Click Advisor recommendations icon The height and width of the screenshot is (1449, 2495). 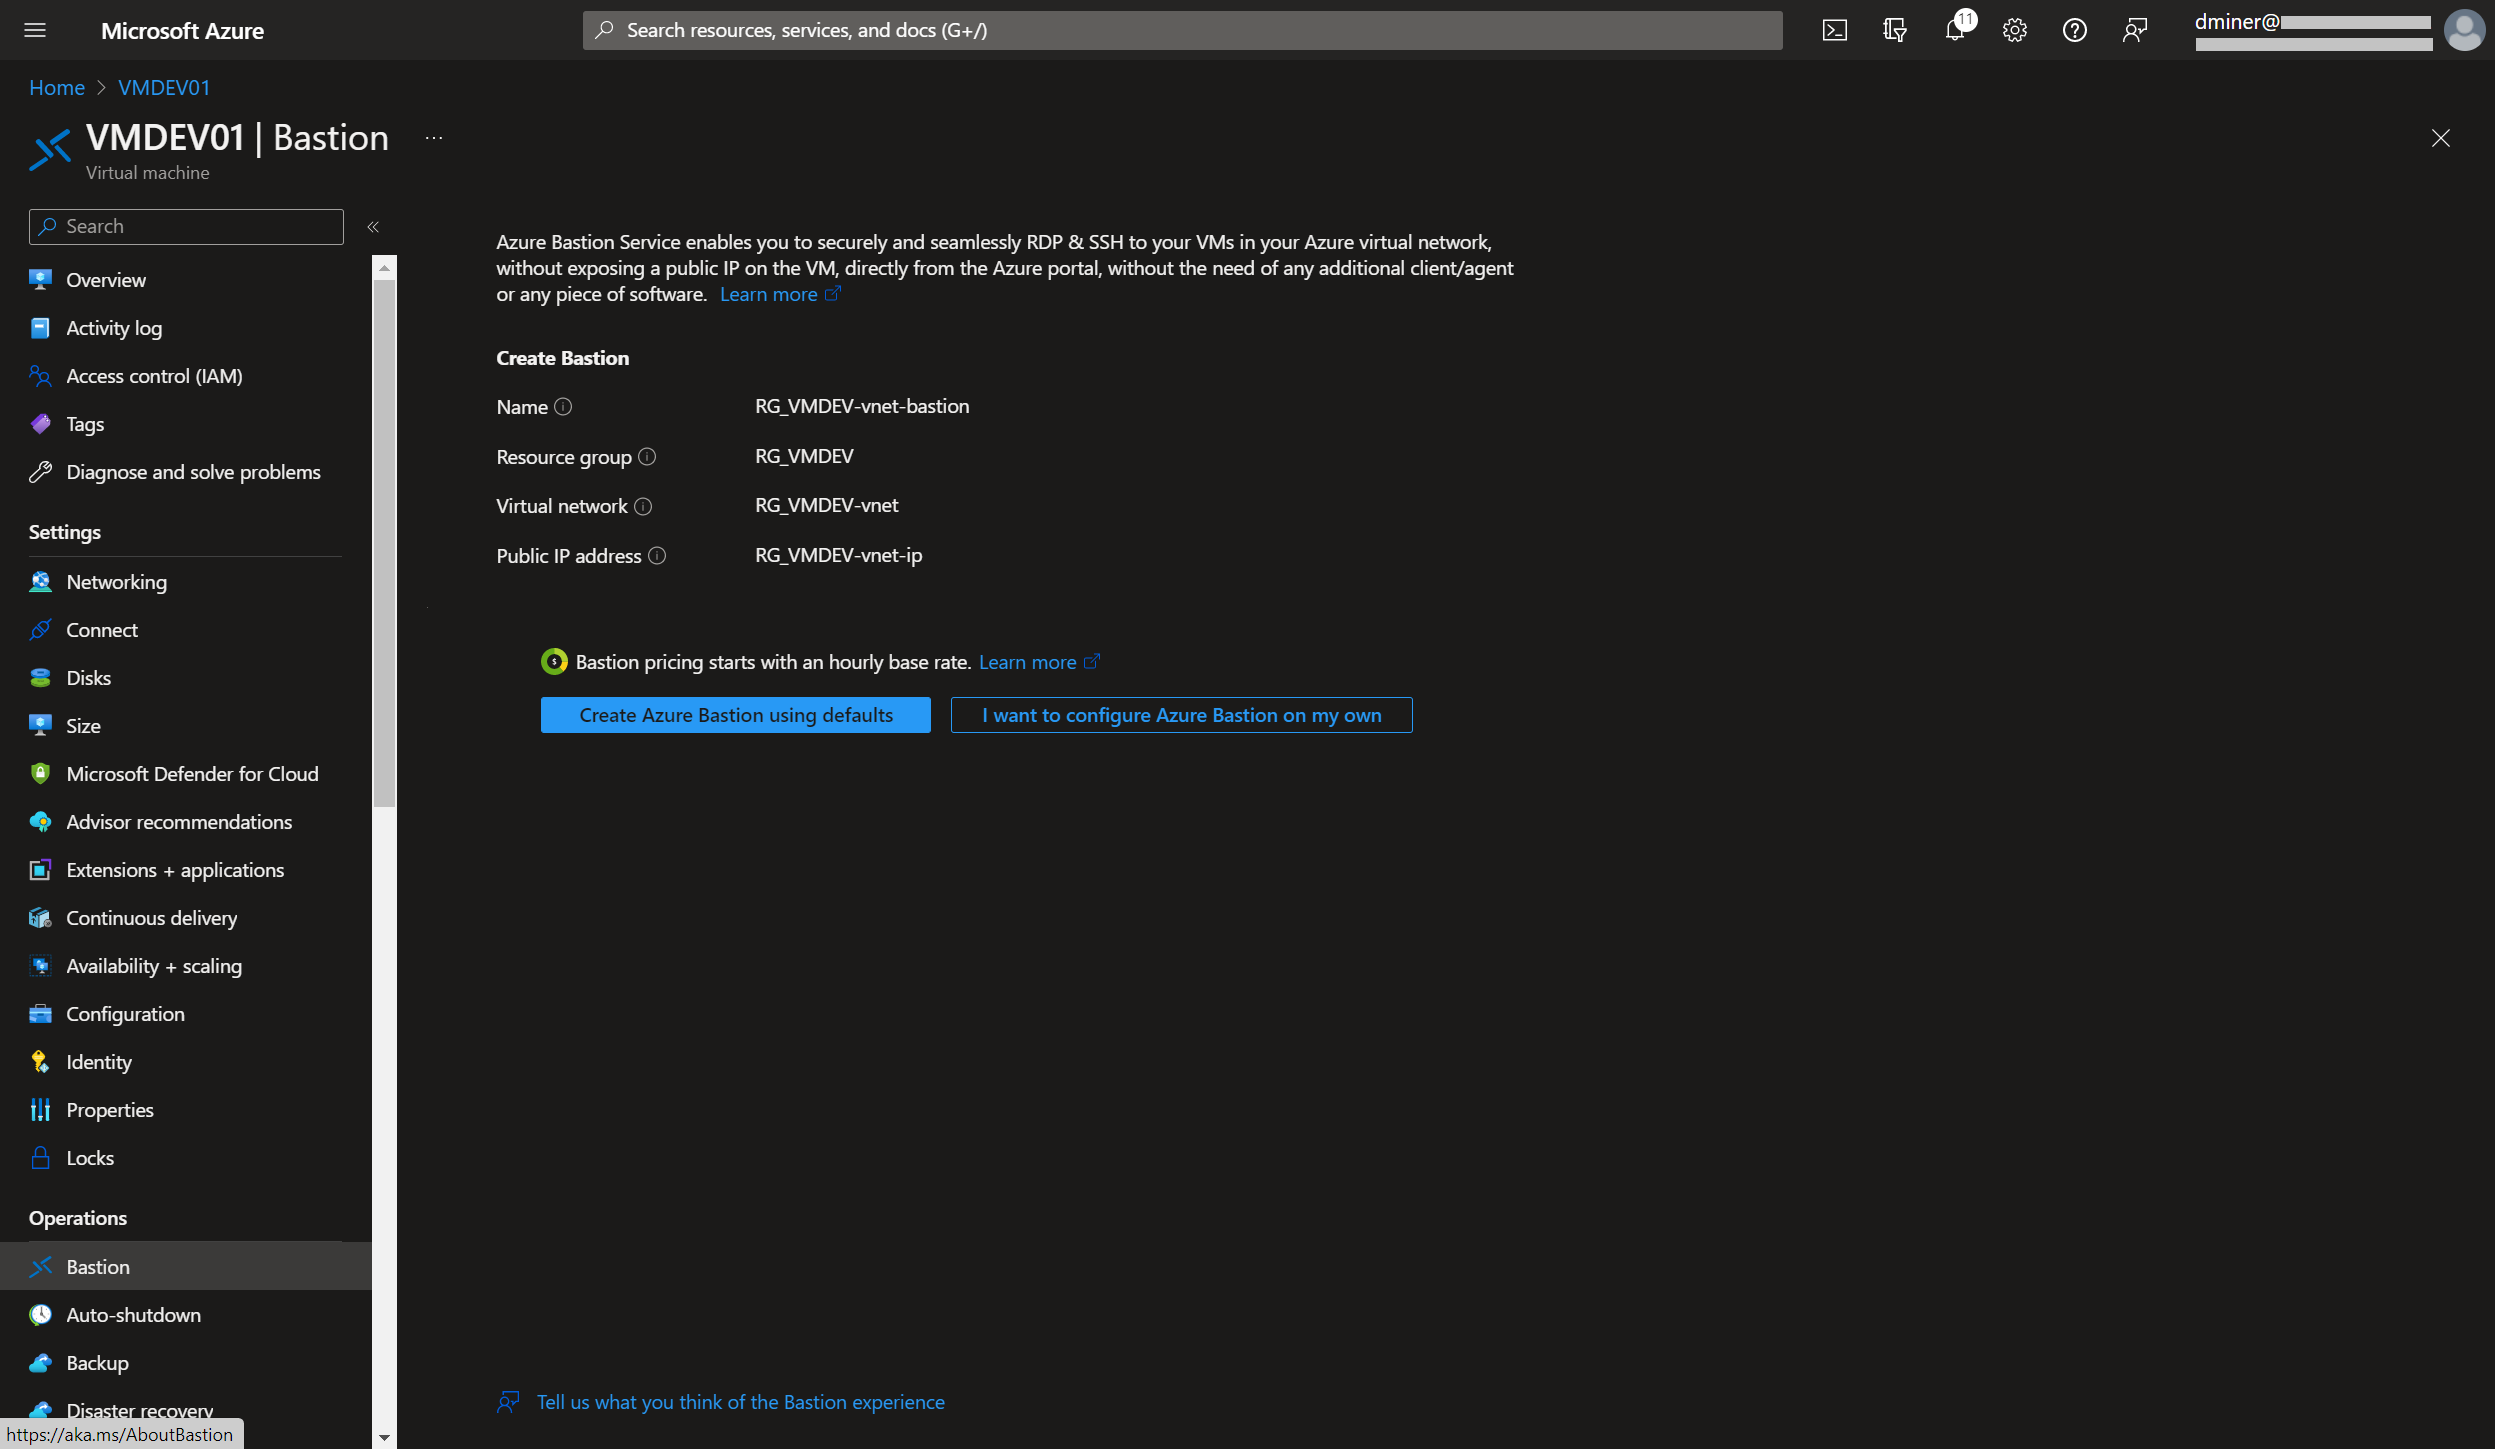click(x=40, y=822)
